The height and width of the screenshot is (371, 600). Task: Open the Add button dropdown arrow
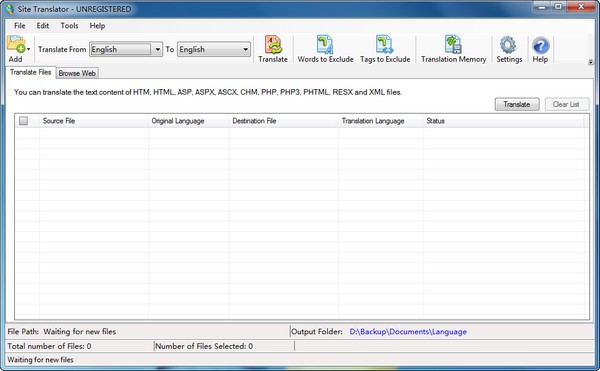click(x=29, y=49)
